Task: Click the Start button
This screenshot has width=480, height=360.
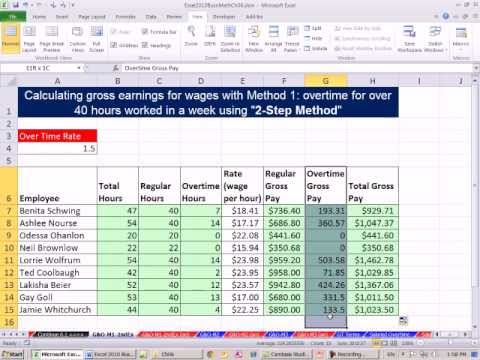Action: coord(12,354)
